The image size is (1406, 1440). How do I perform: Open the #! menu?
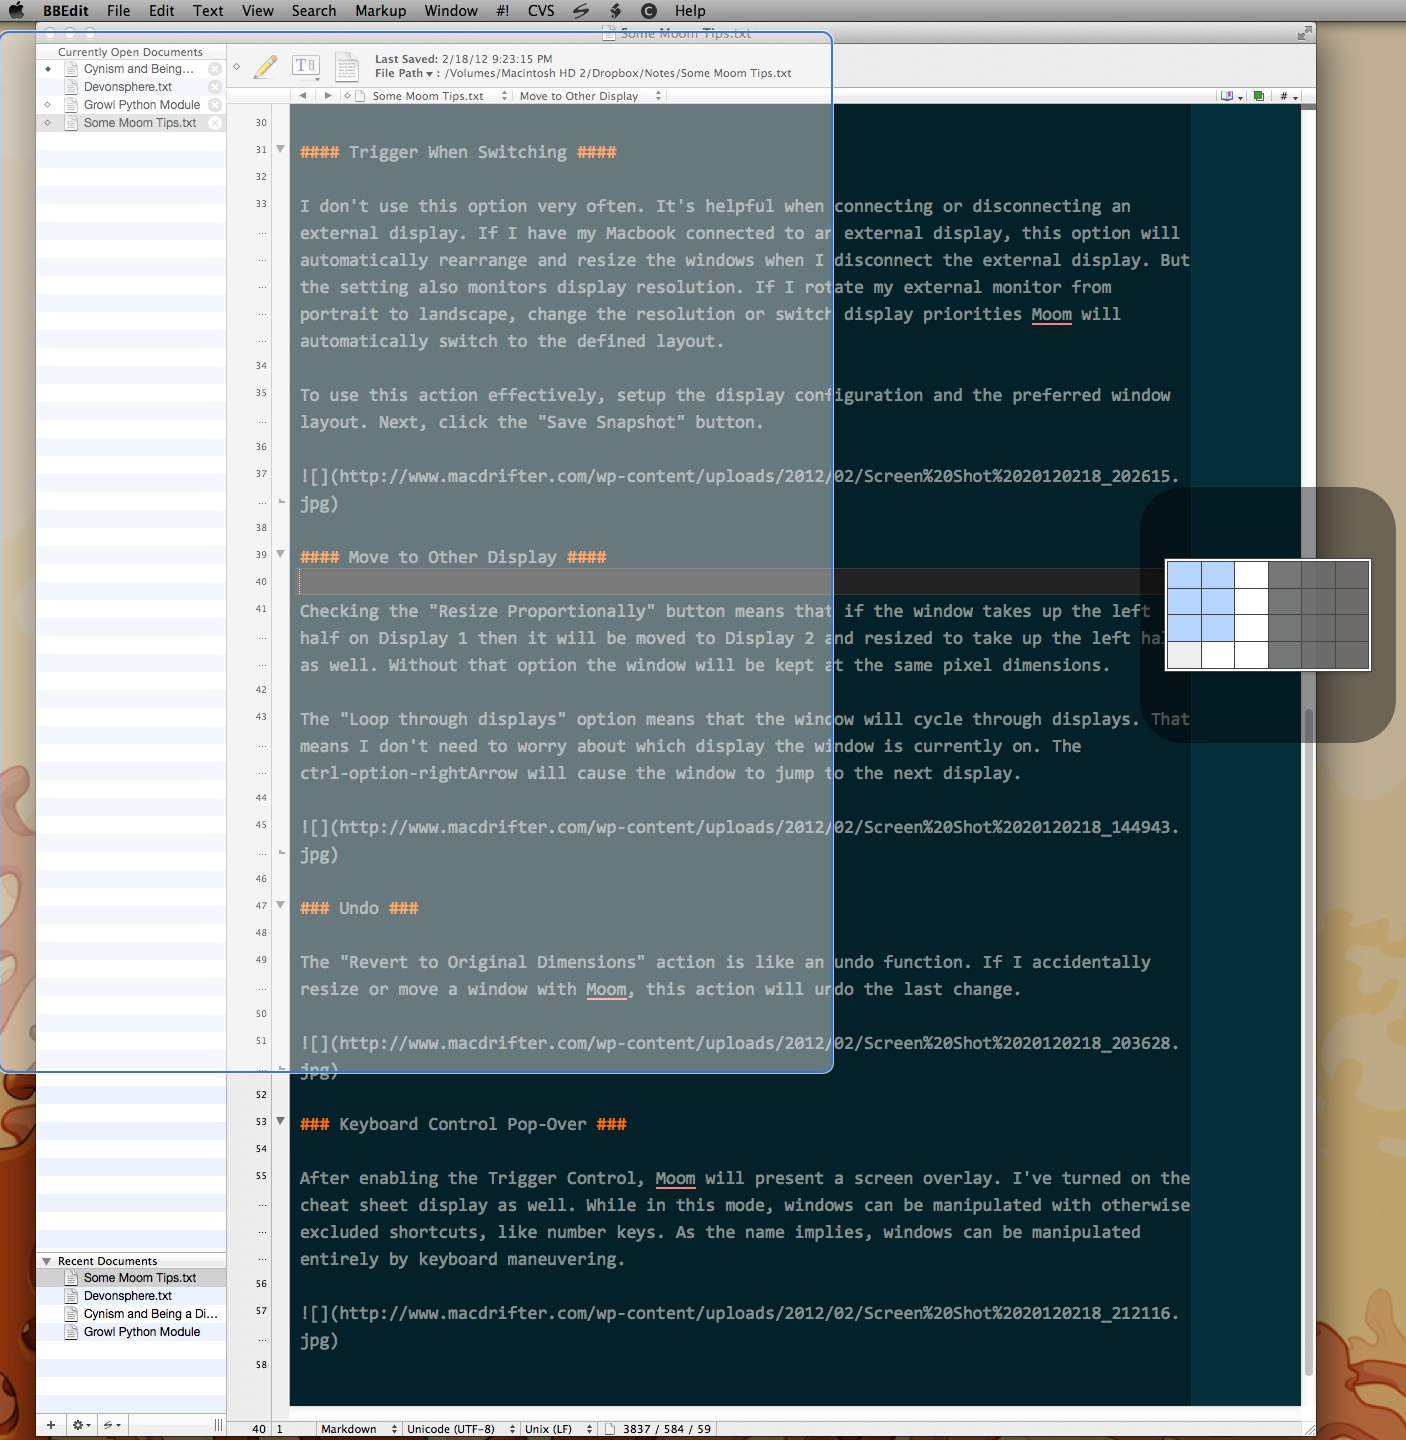coord(502,11)
